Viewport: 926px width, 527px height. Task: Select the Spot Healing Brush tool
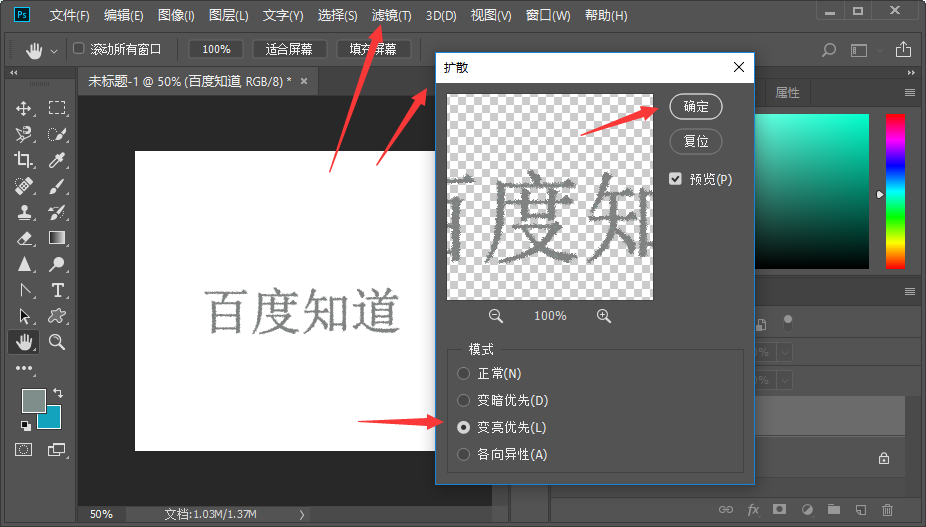tap(24, 186)
